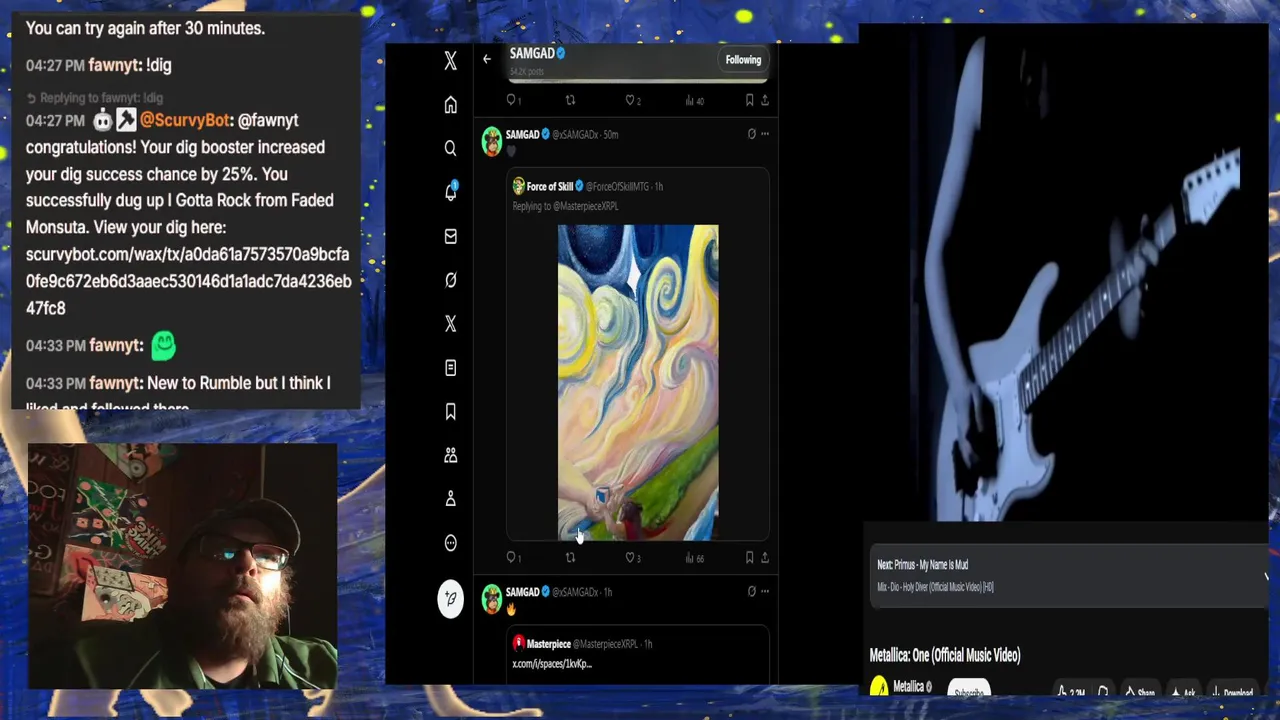Open the x.com/i/spaces link
Screen dimensions: 1280x720
point(552,664)
